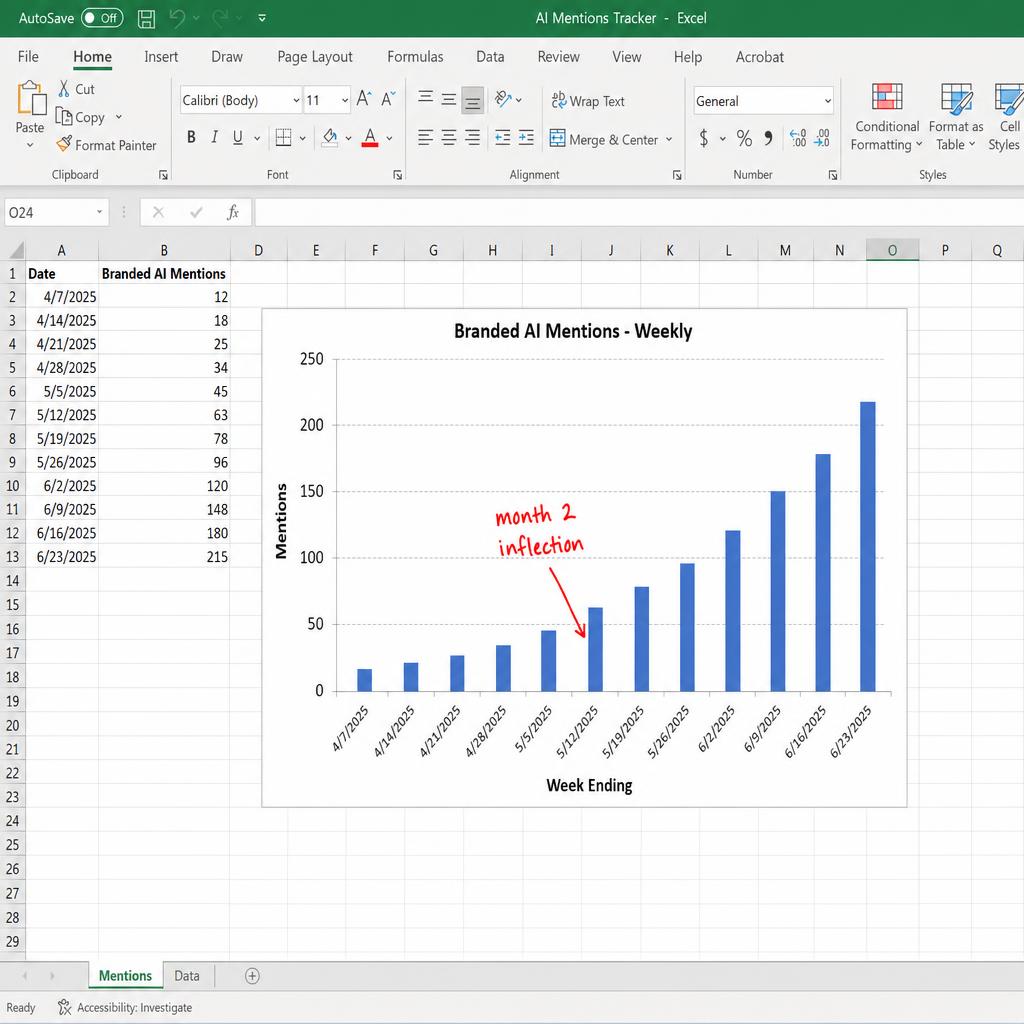Click Increase Indent icon

click(526, 138)
